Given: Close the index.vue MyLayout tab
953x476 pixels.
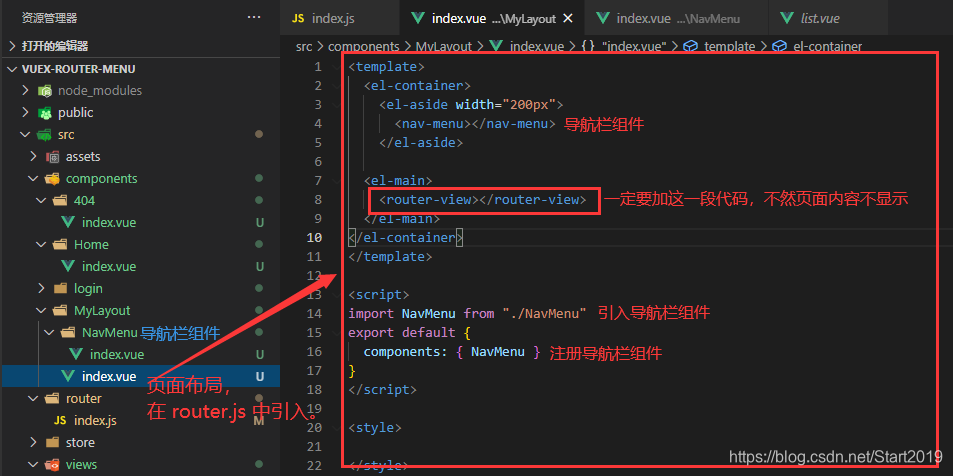Looking at the screenshot, I should pyautogui.click(x=568, y=18).
